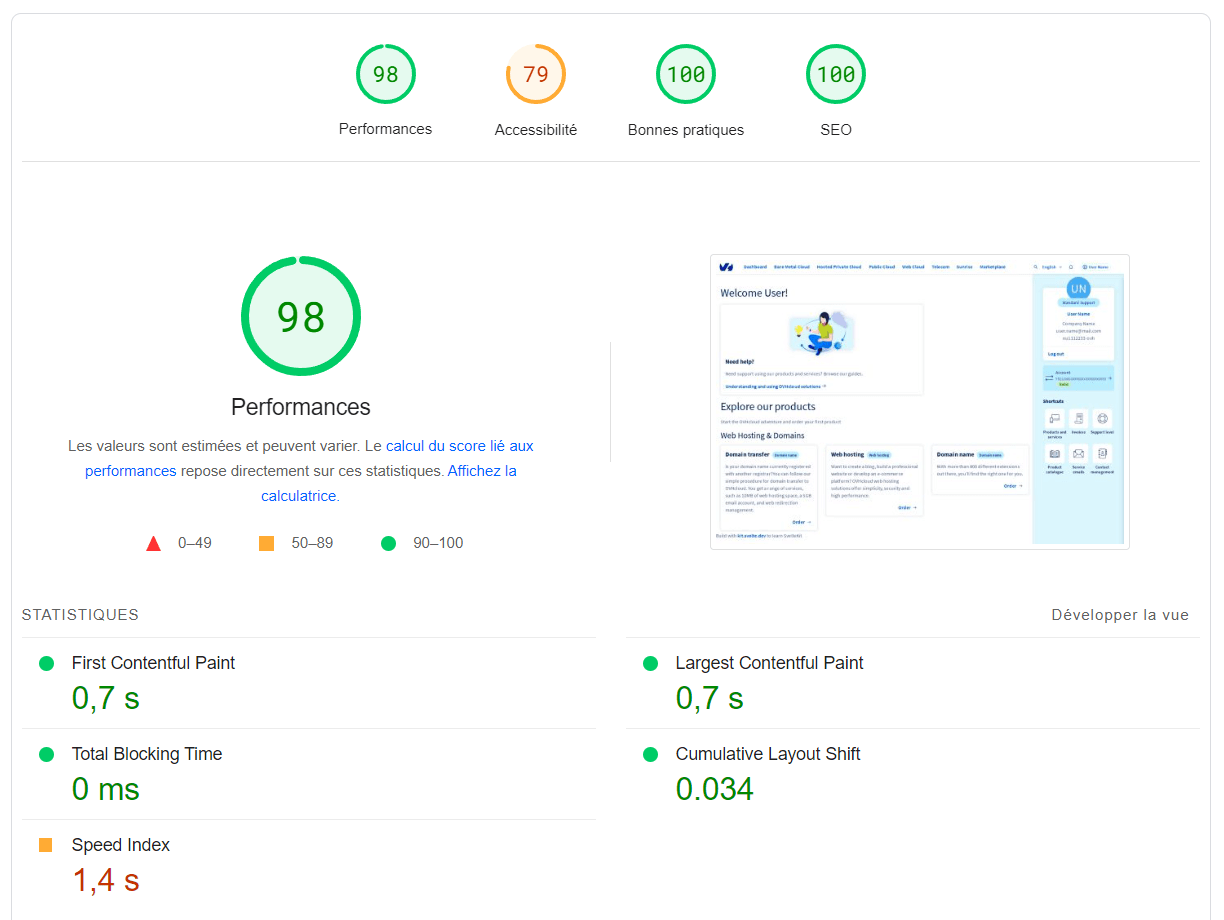The width and height of the screenshot is (1224, 920).
Task: Open the 'calcul du score lié aux performances' link
Action: point(459,446)
